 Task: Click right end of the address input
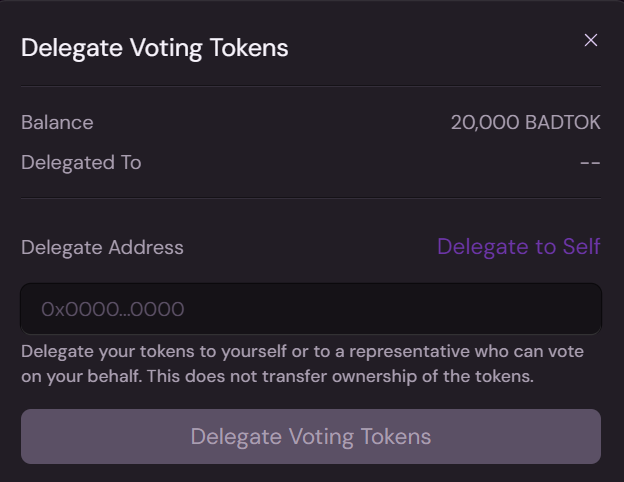(x=580, y=309)
